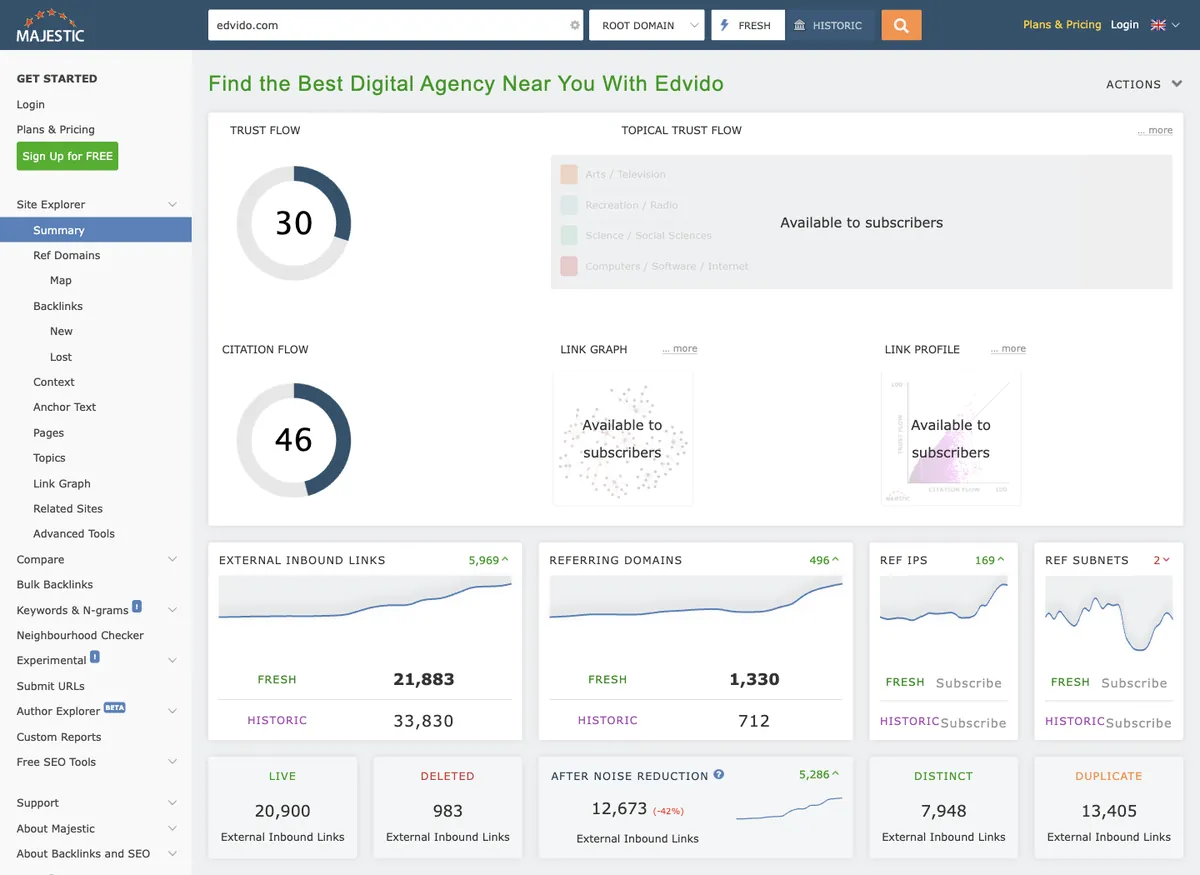Click the green Sign Up for FREE button

pos(67,156)
